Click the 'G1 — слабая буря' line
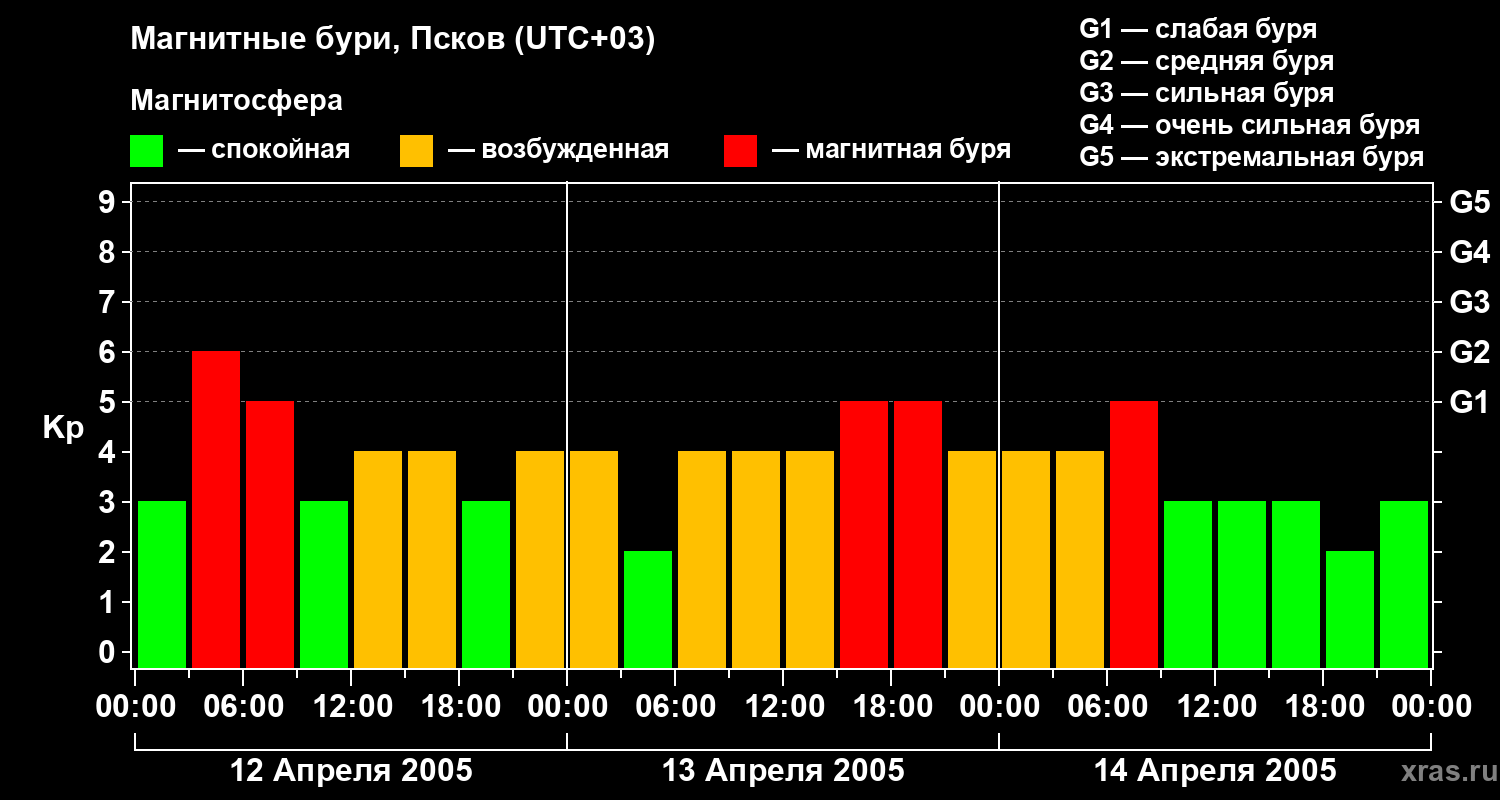 (x=1198, y=29)
